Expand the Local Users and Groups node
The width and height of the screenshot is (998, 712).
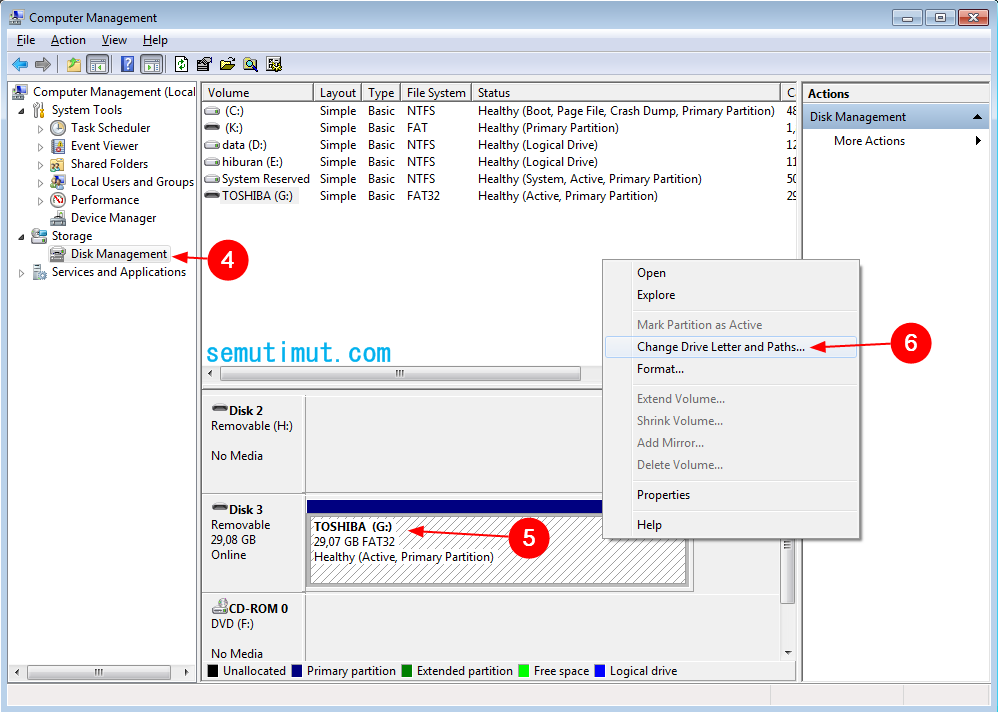(x=40, y=183)
